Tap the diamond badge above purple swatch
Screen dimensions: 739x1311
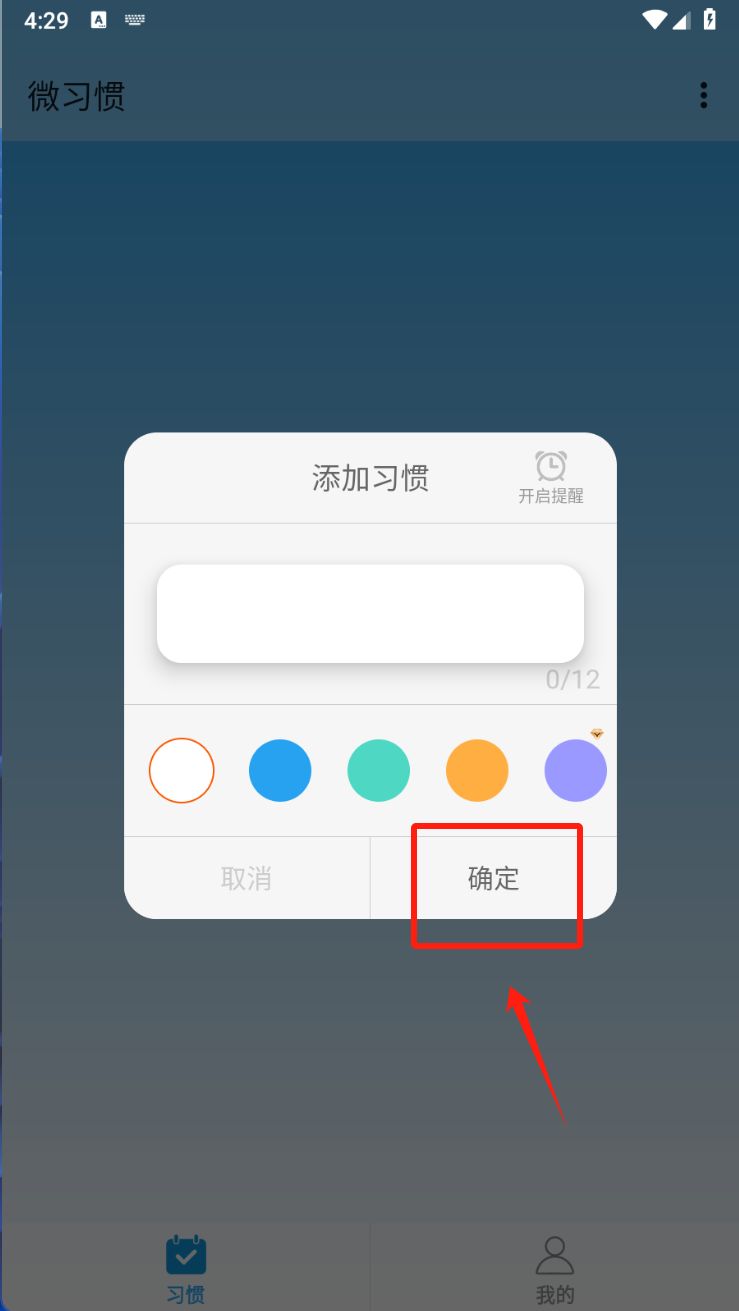597,734
